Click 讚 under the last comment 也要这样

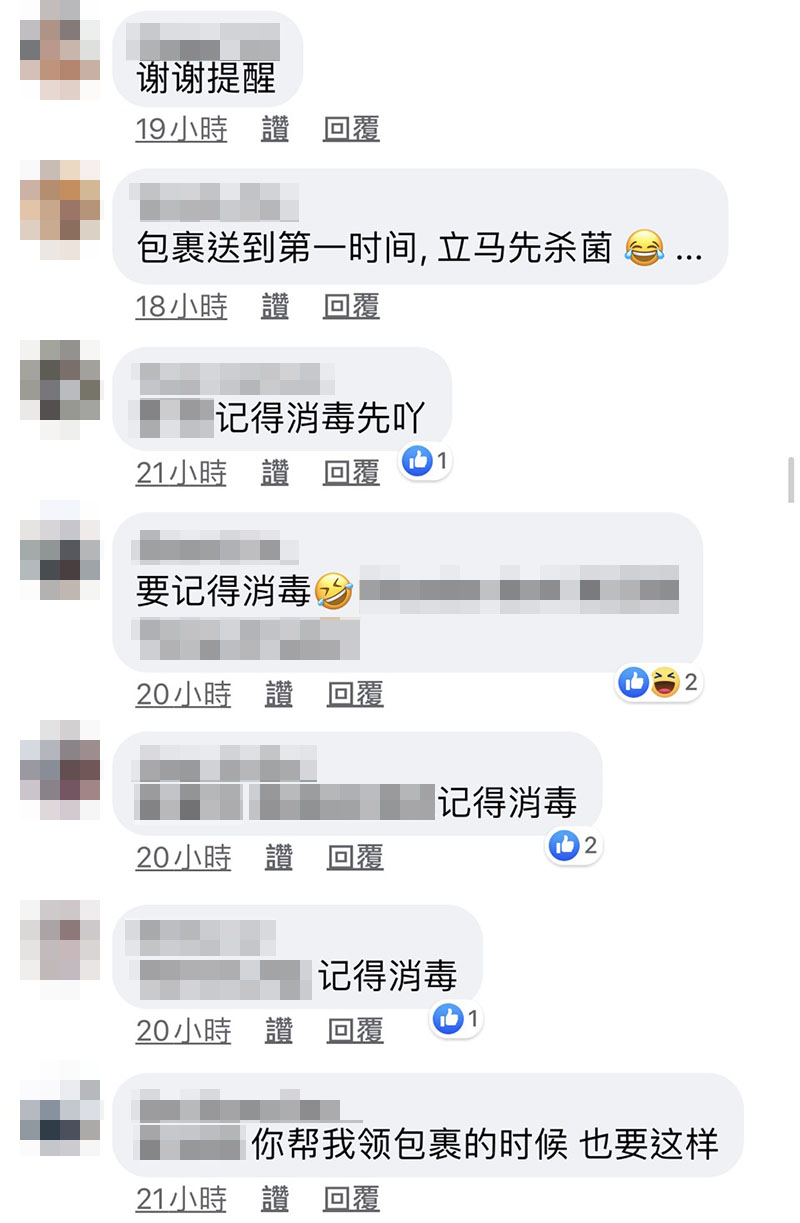(275, 1199)
